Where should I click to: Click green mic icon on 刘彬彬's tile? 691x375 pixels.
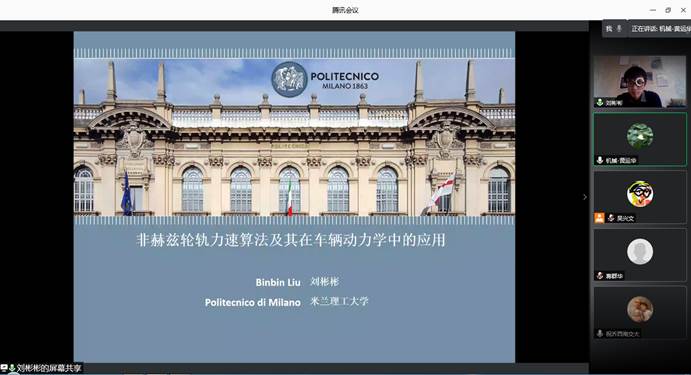[599, 102]
